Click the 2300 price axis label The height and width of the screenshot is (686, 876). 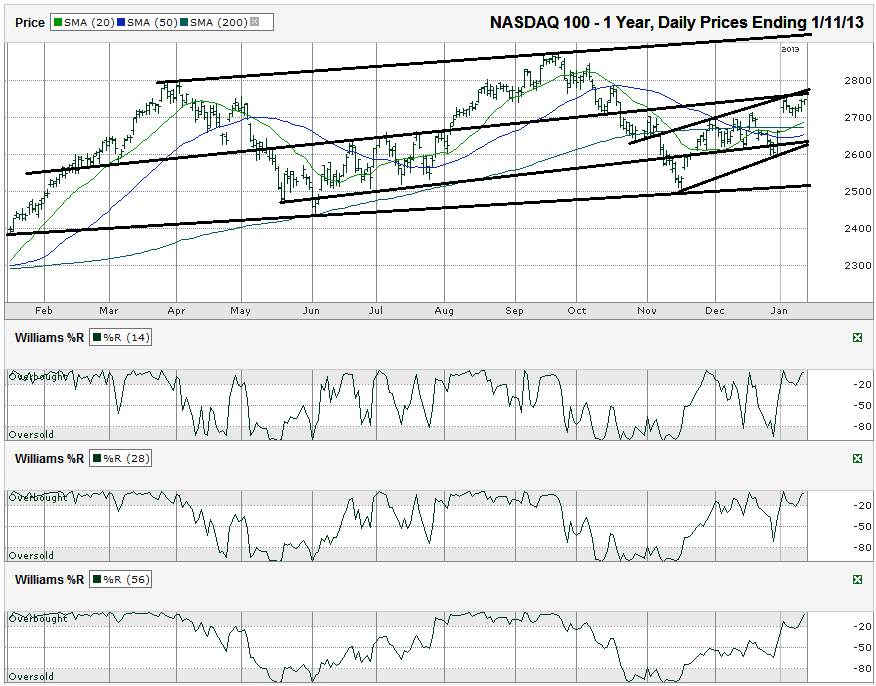[858, 265]
